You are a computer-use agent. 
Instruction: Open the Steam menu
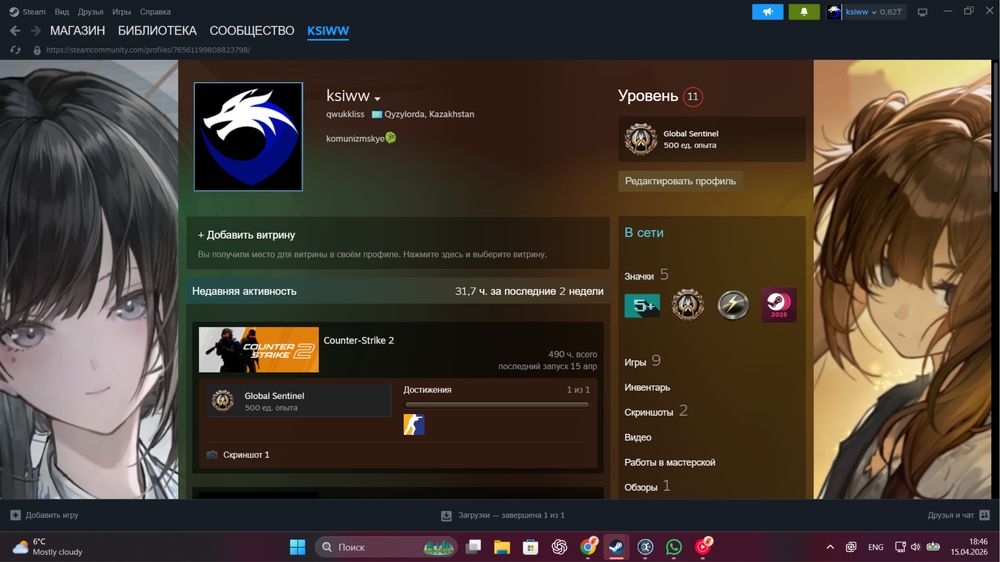[27, 11]
